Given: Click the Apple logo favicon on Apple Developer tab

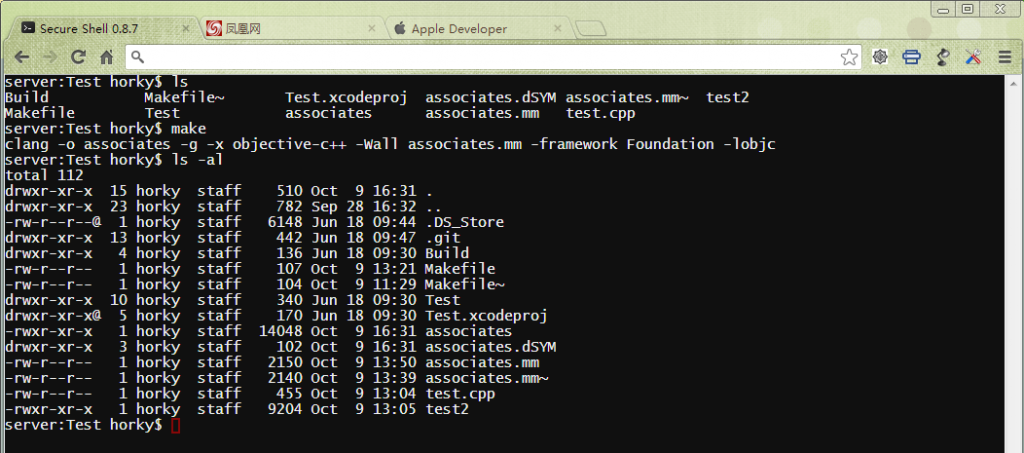Looking at the screenshot, I should point(400,28).
